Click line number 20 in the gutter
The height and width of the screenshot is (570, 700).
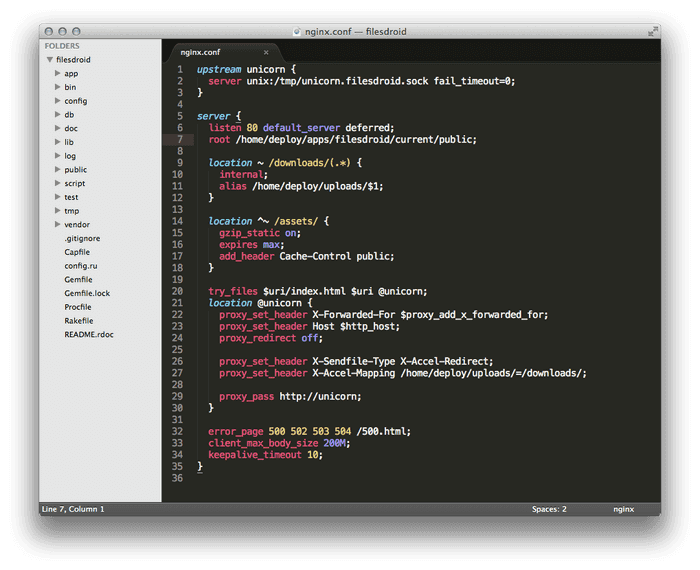click(177, 291)
